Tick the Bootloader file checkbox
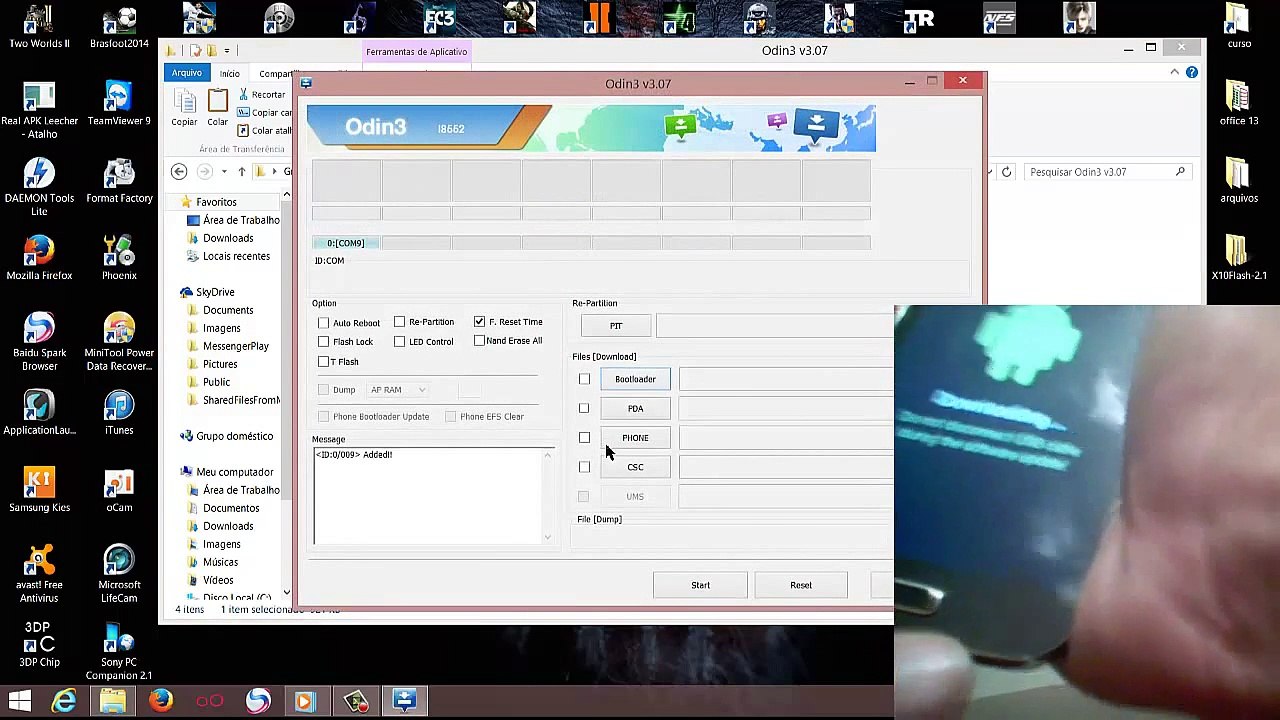1280x720 pixels. pos(584,379)
